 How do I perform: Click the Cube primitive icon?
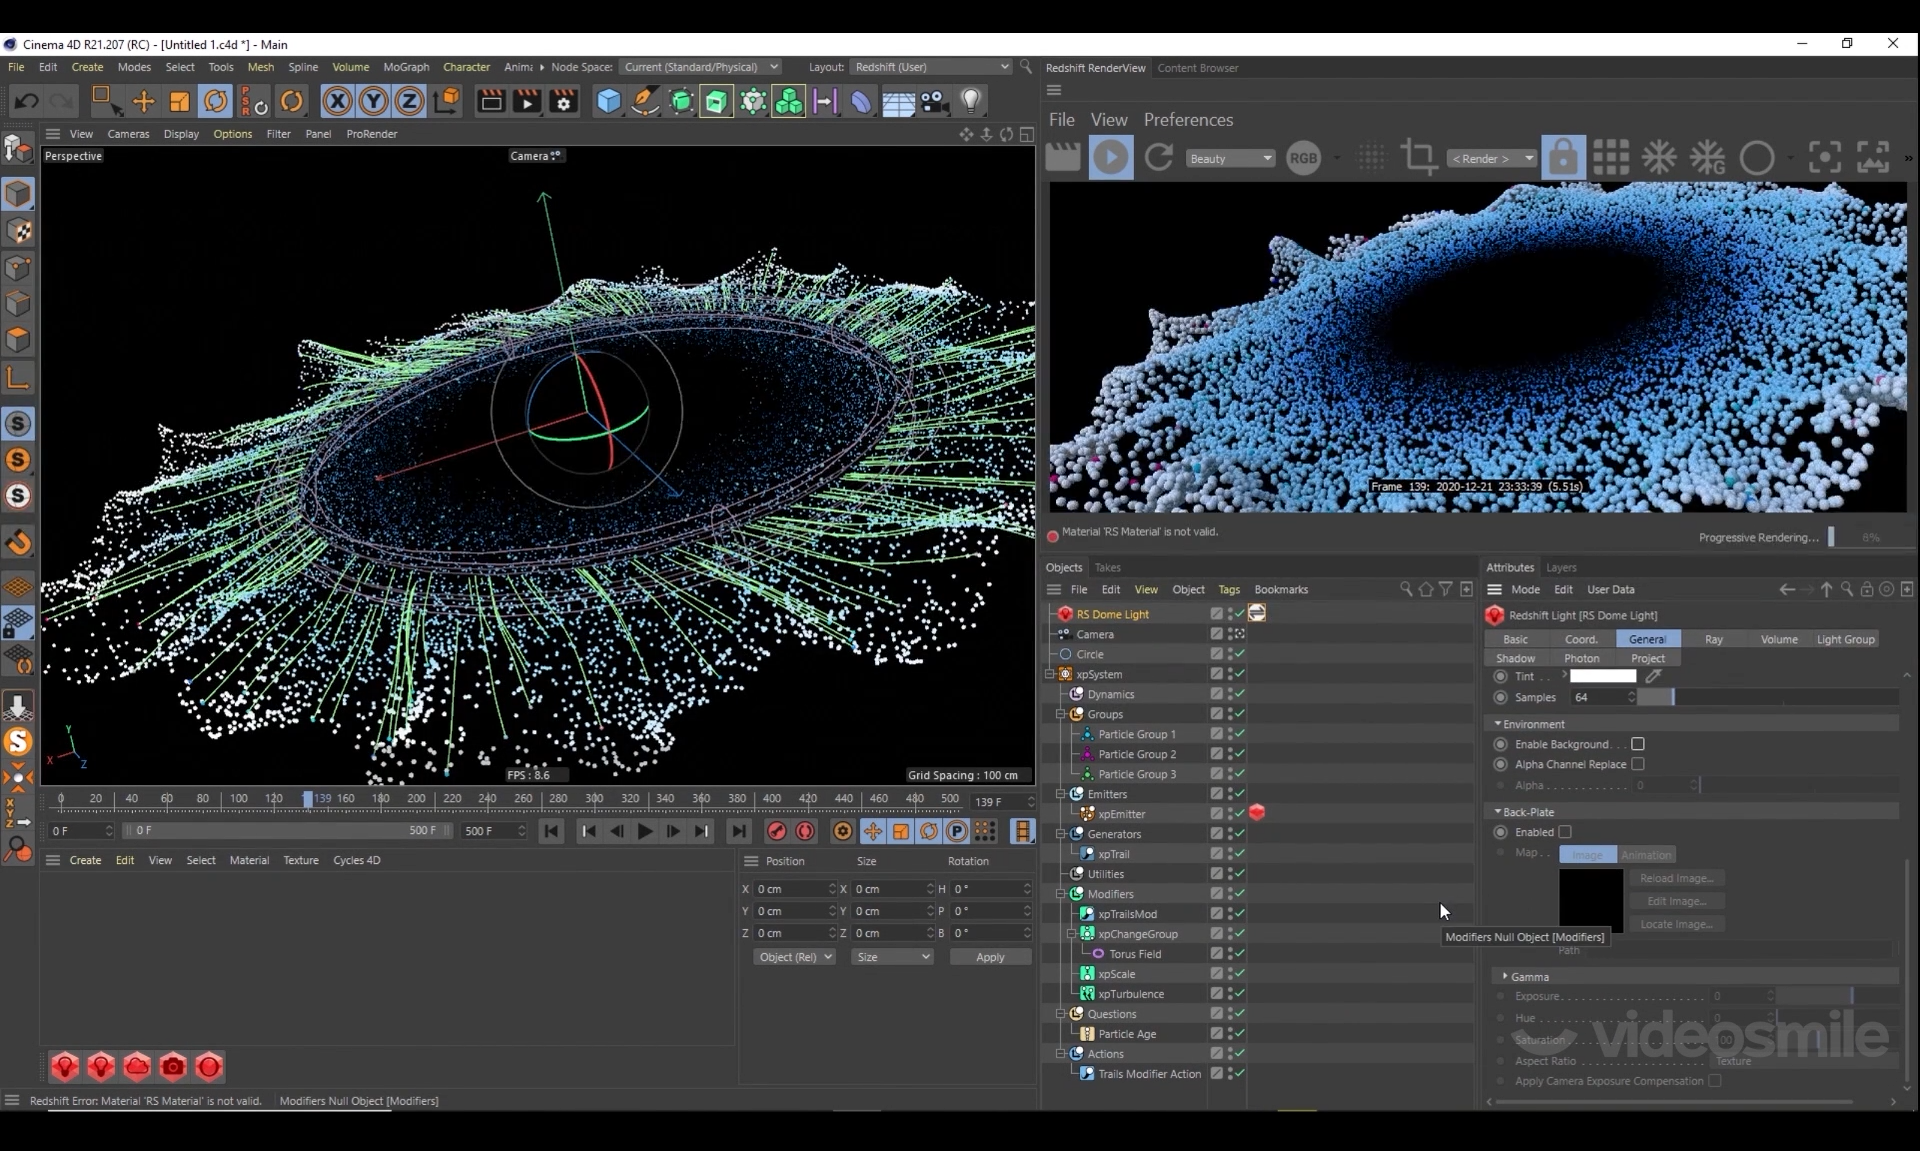(608, 101)
